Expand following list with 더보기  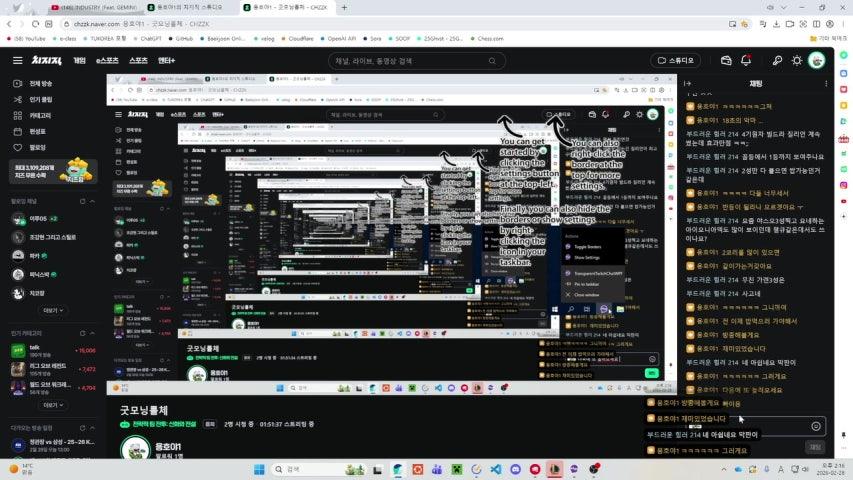[x=53, y=310]
